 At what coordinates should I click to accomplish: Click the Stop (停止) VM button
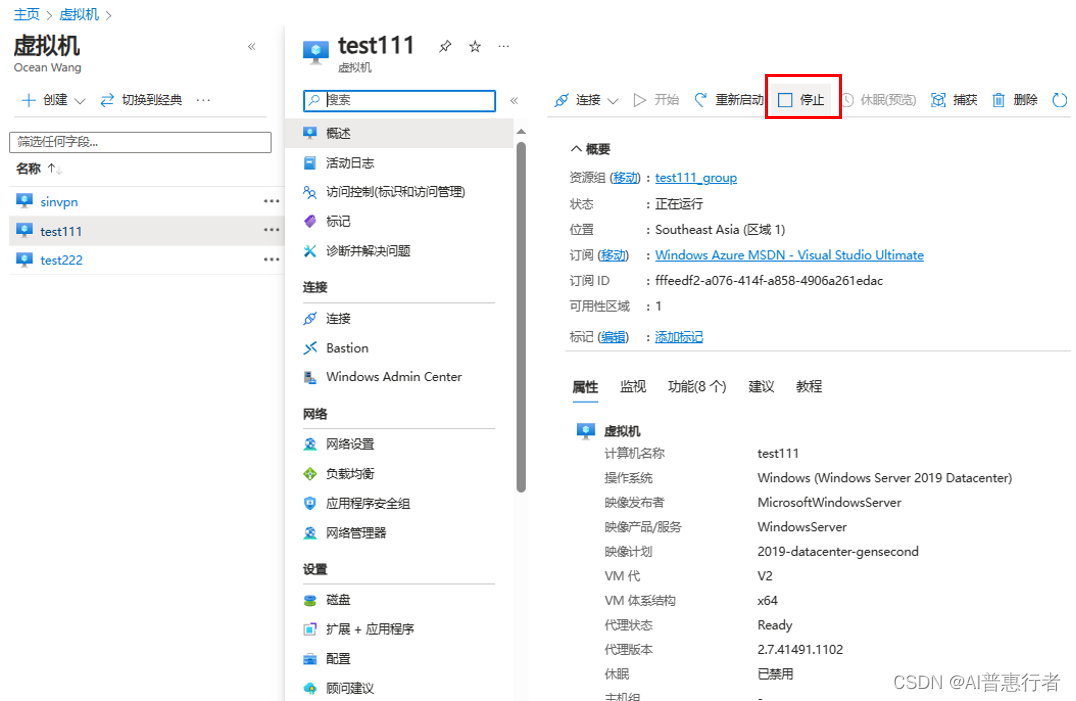[x=802, y=100]
